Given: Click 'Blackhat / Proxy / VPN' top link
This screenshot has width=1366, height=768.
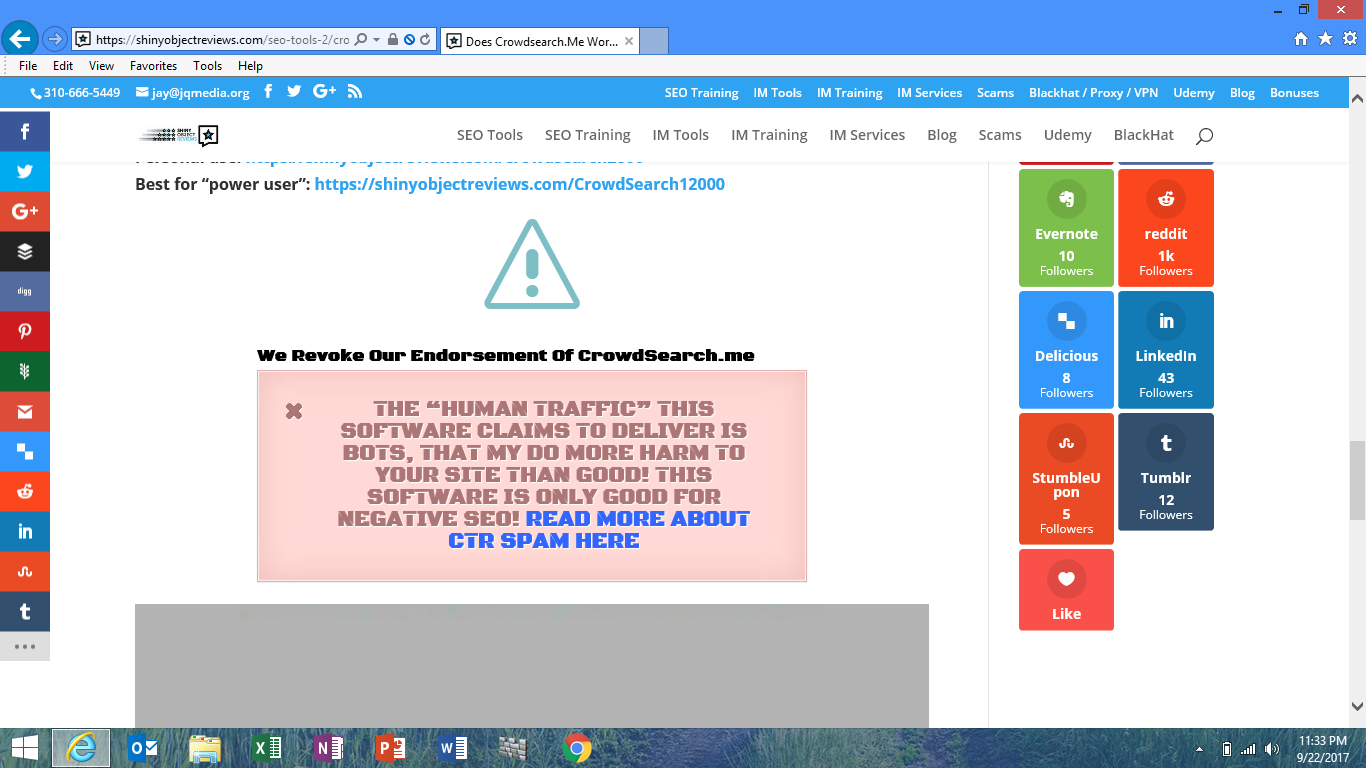Looking at the screenshot, I should 1093,93.
